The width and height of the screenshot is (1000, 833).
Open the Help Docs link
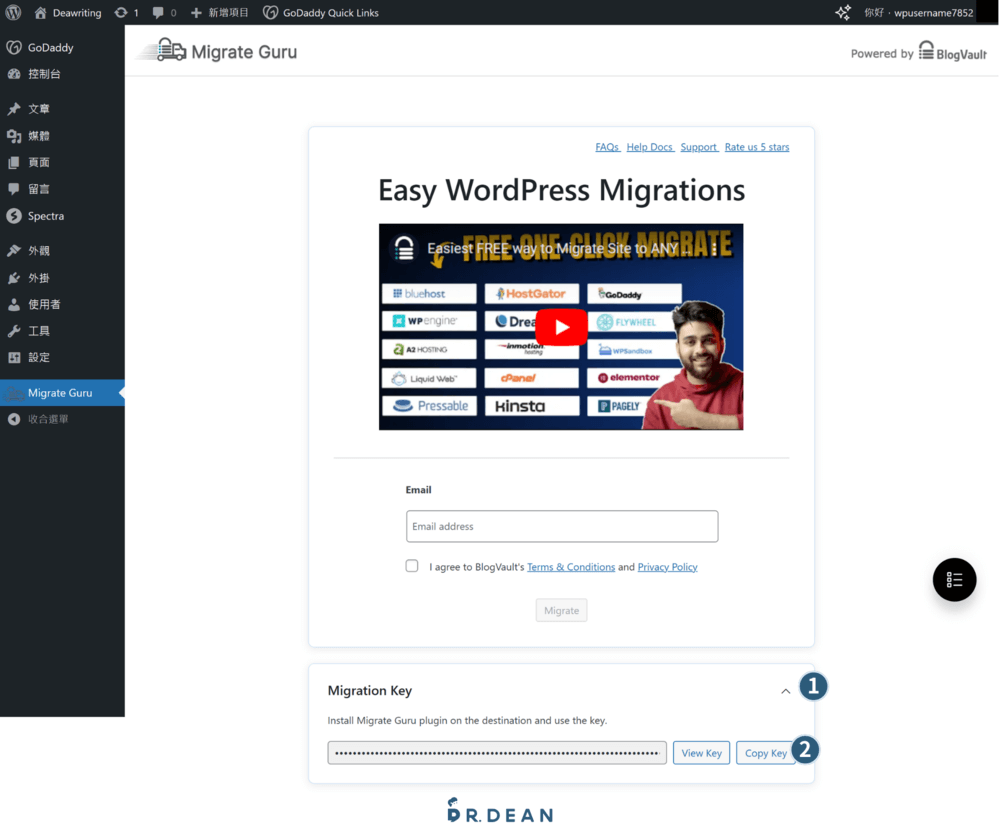(x=650, y=147)
